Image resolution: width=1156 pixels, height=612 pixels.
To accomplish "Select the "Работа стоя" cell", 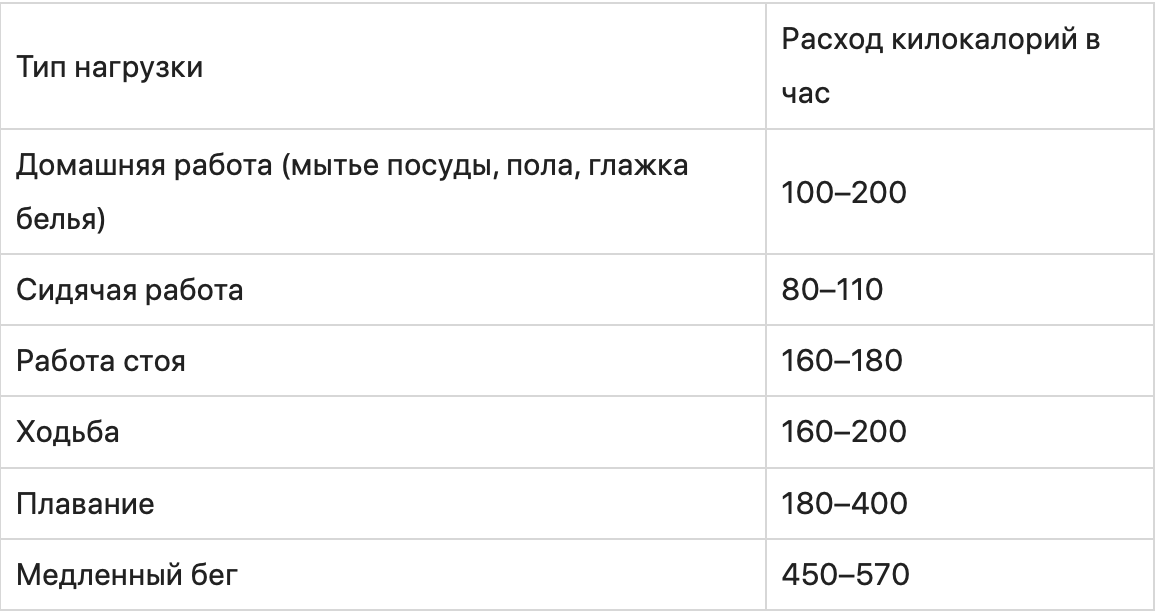I will [x=101, y=360].
